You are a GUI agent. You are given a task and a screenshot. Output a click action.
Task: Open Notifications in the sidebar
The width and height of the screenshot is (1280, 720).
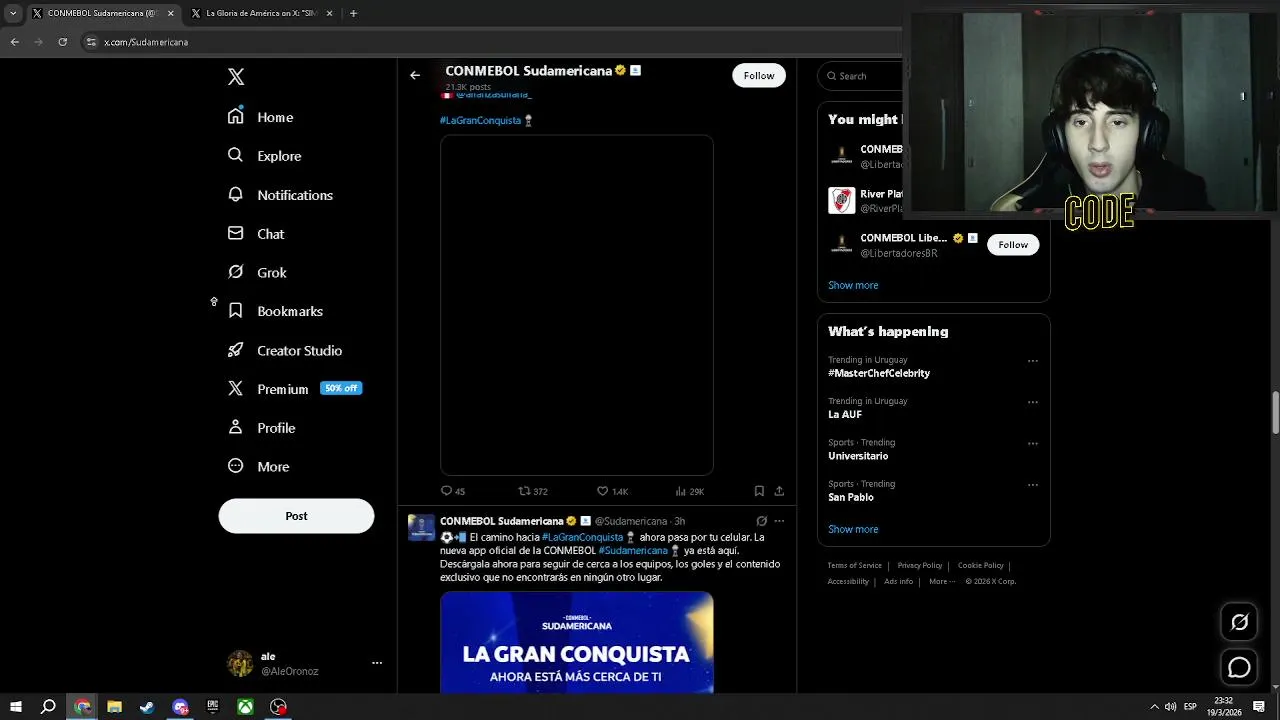point(280,195)
